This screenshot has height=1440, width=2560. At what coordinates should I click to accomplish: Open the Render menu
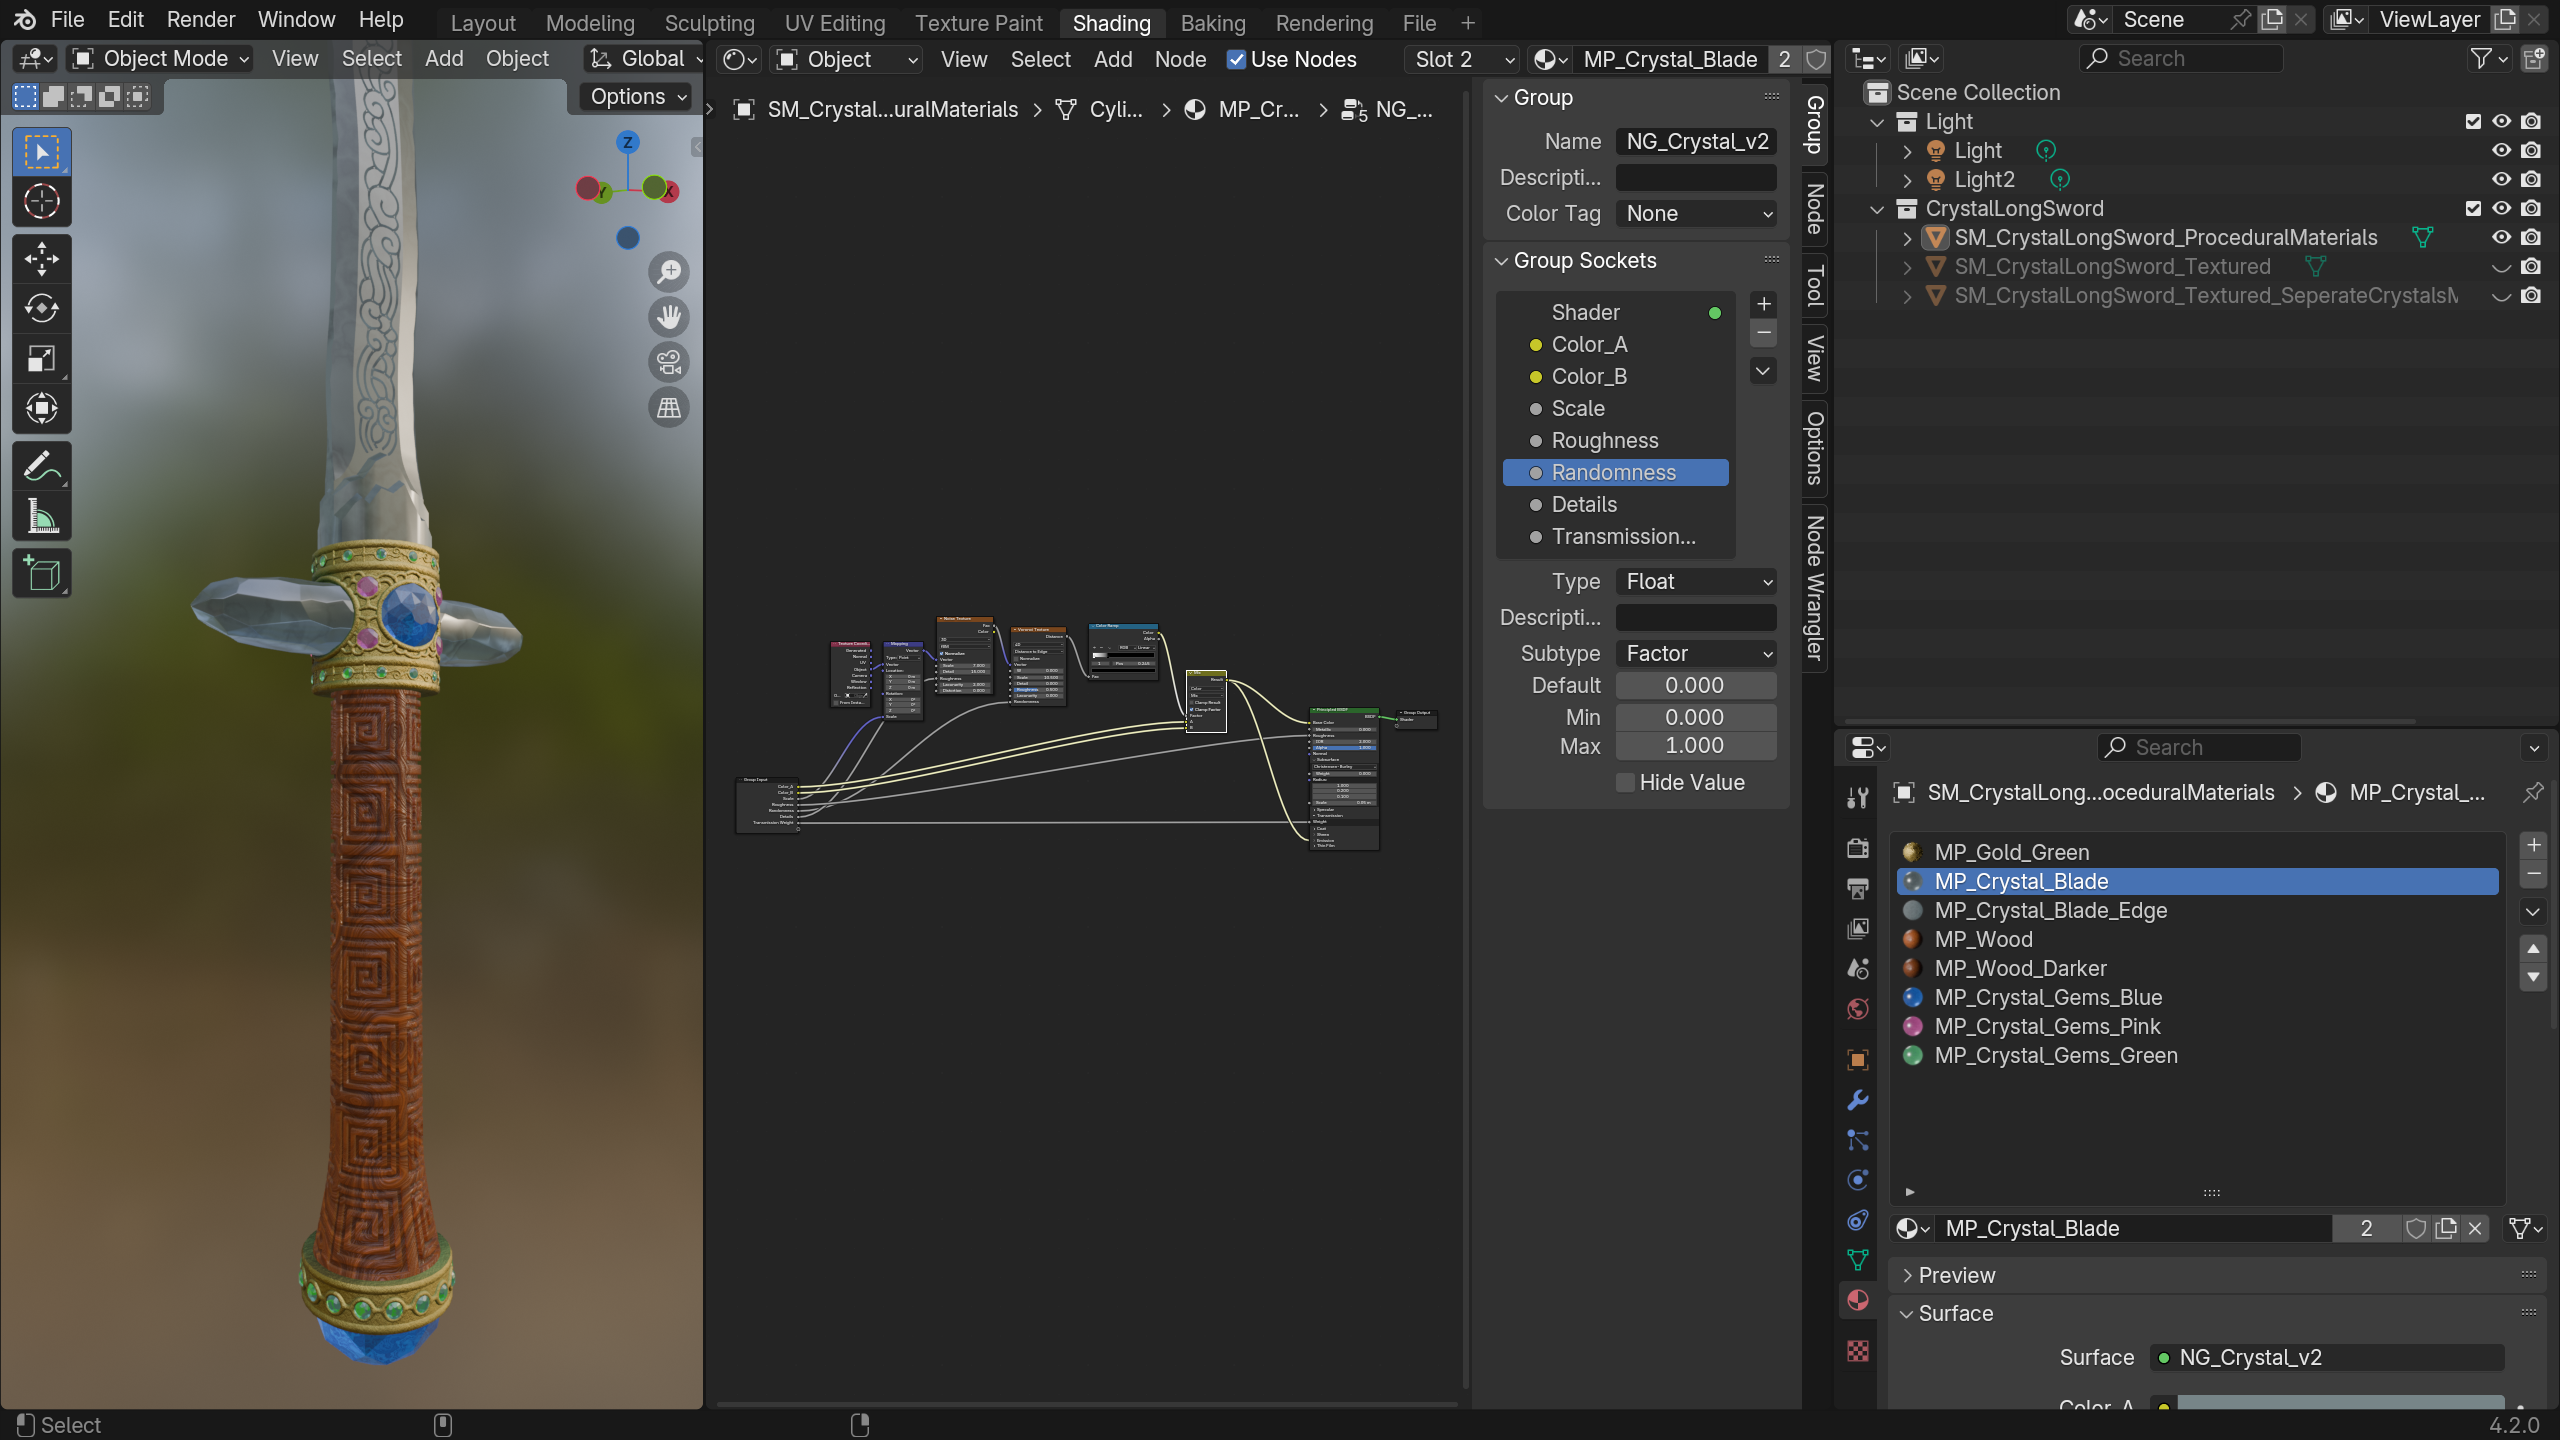click(x=200, y=19)
